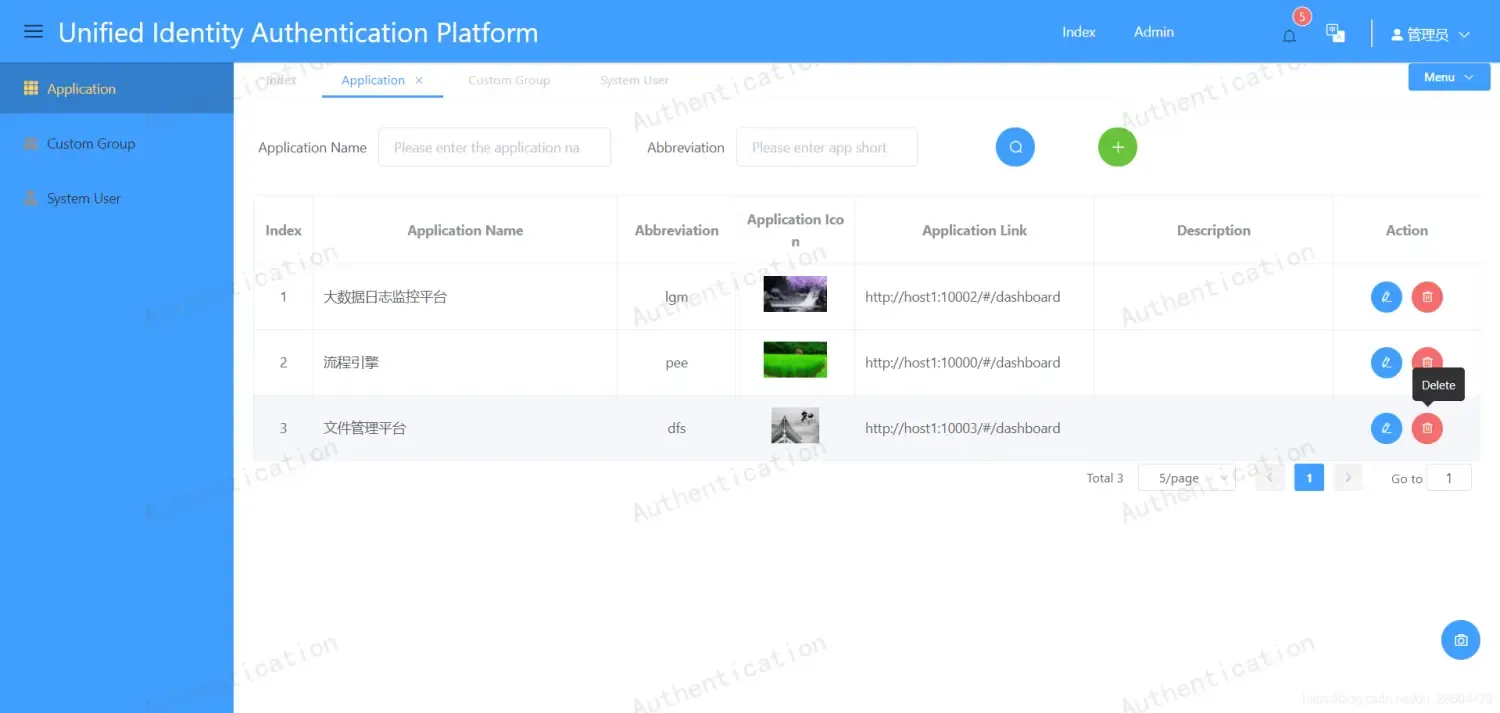
Task: Click the edit icon for the pee application
Action: click(x=1386, y=362)
